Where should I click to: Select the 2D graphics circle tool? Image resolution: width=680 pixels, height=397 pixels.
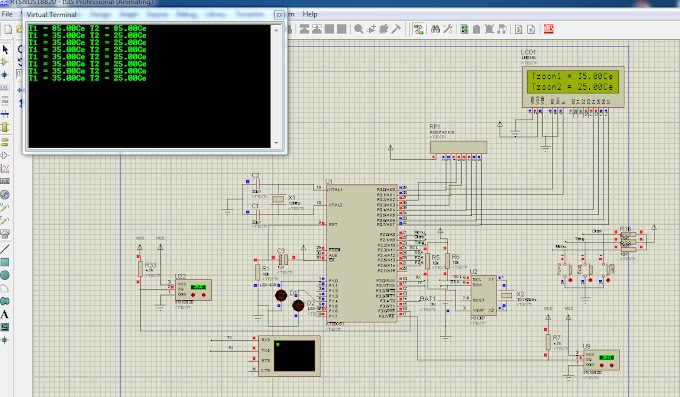5,275
